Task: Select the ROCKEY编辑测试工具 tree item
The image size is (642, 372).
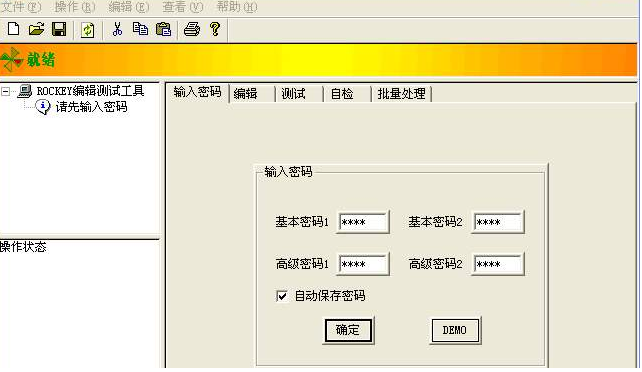Action: tap(90, 91)
